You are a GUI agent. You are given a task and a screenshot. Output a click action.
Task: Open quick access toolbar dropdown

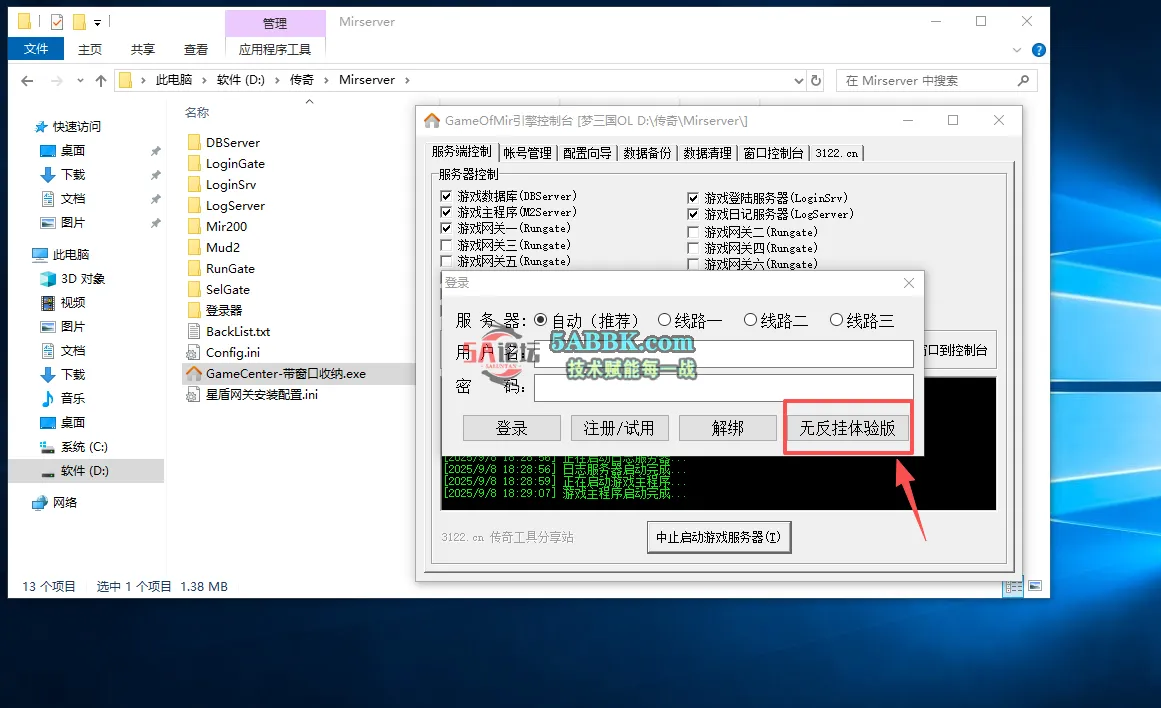(x=97, y=22)
